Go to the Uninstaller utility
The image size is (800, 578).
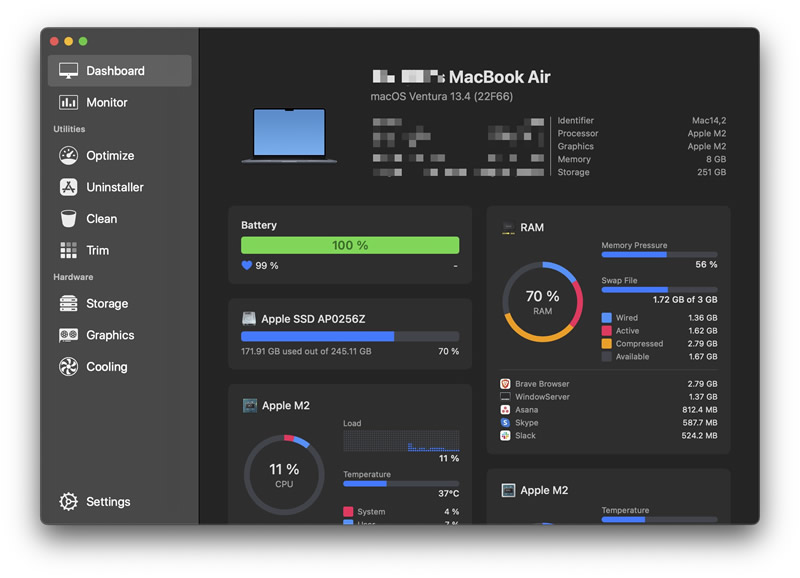click(120, 187)
